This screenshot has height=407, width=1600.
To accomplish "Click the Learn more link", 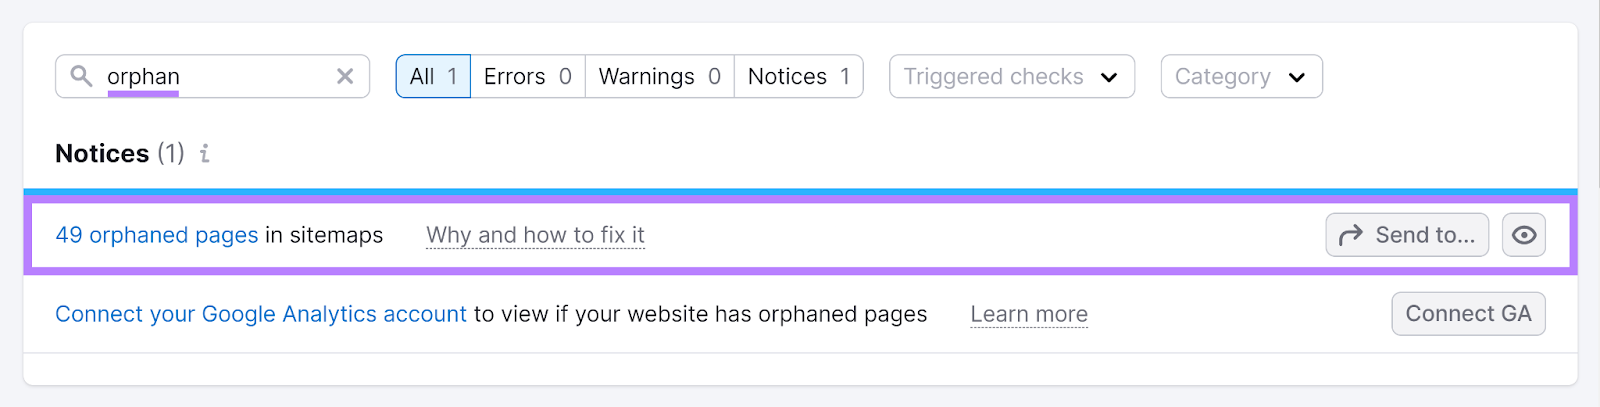I will point(1029,314).
